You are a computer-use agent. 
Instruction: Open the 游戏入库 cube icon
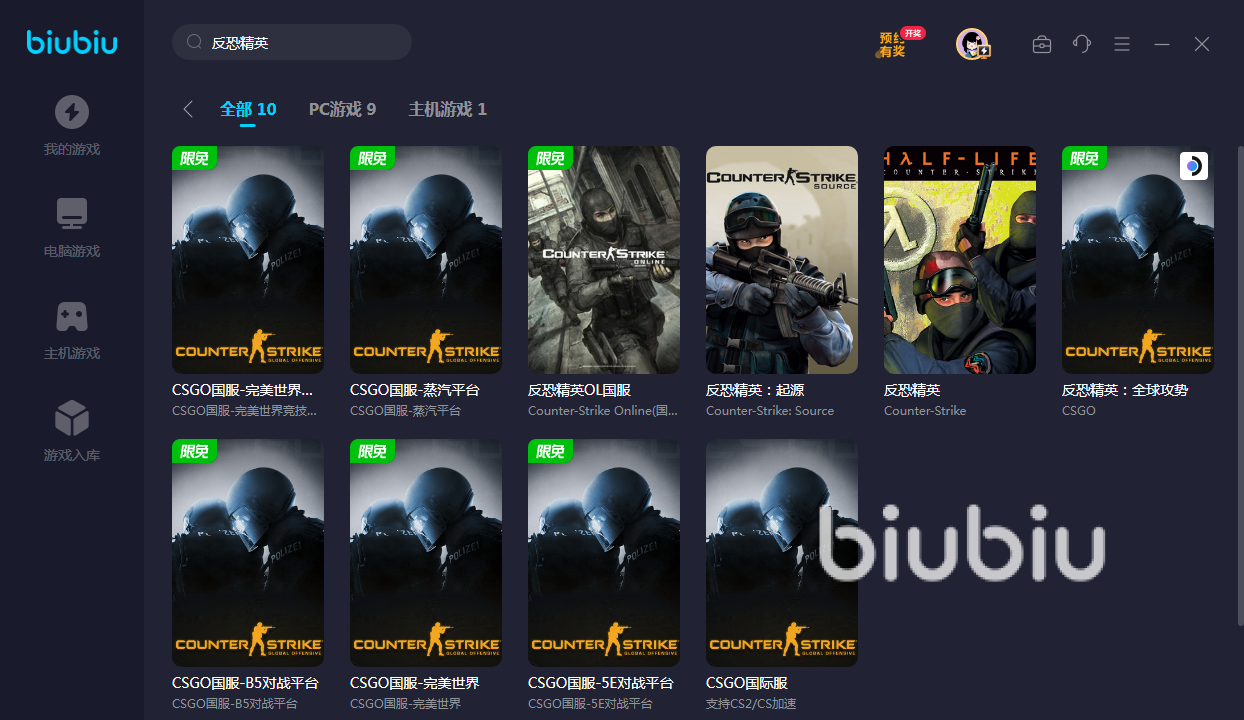point(72,418)
